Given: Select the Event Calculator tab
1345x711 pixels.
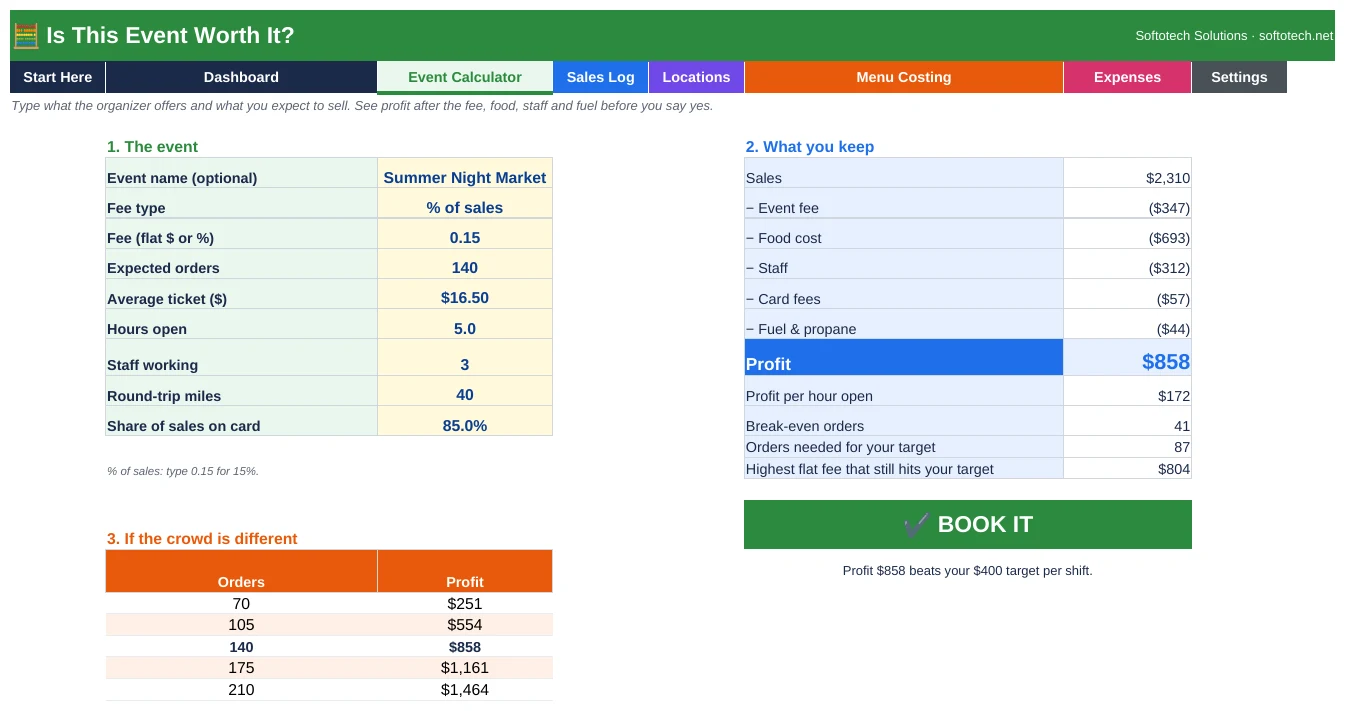Looking at the screenshot, I should (x=465, y=77).
